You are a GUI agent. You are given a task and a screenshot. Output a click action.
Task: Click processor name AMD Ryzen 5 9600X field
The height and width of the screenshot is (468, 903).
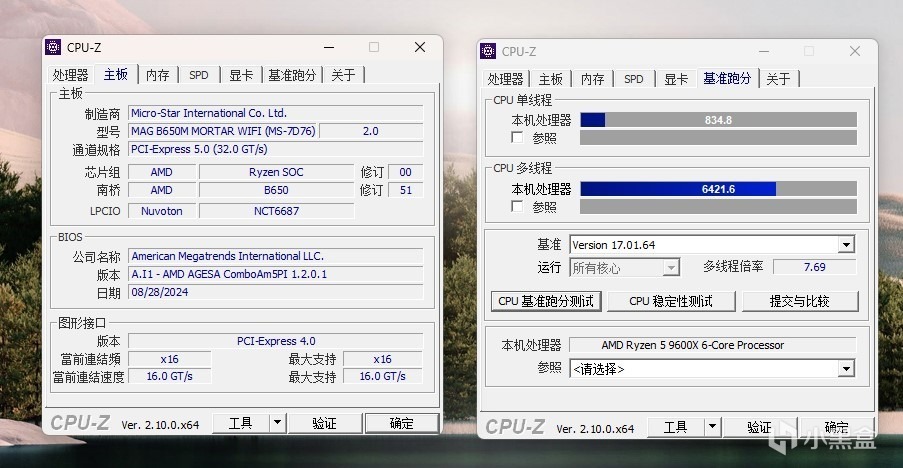click(x=713, y=345)
